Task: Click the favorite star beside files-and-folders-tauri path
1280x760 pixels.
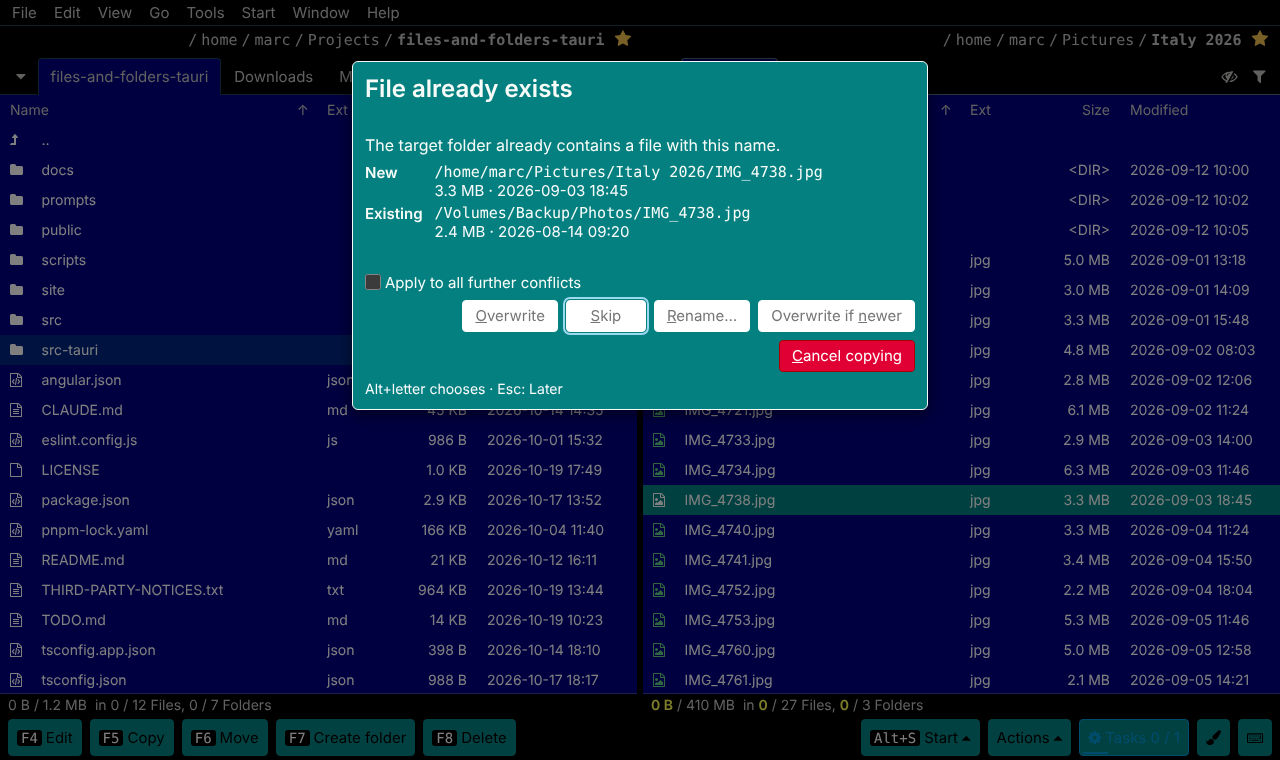Action: point(623,39)
